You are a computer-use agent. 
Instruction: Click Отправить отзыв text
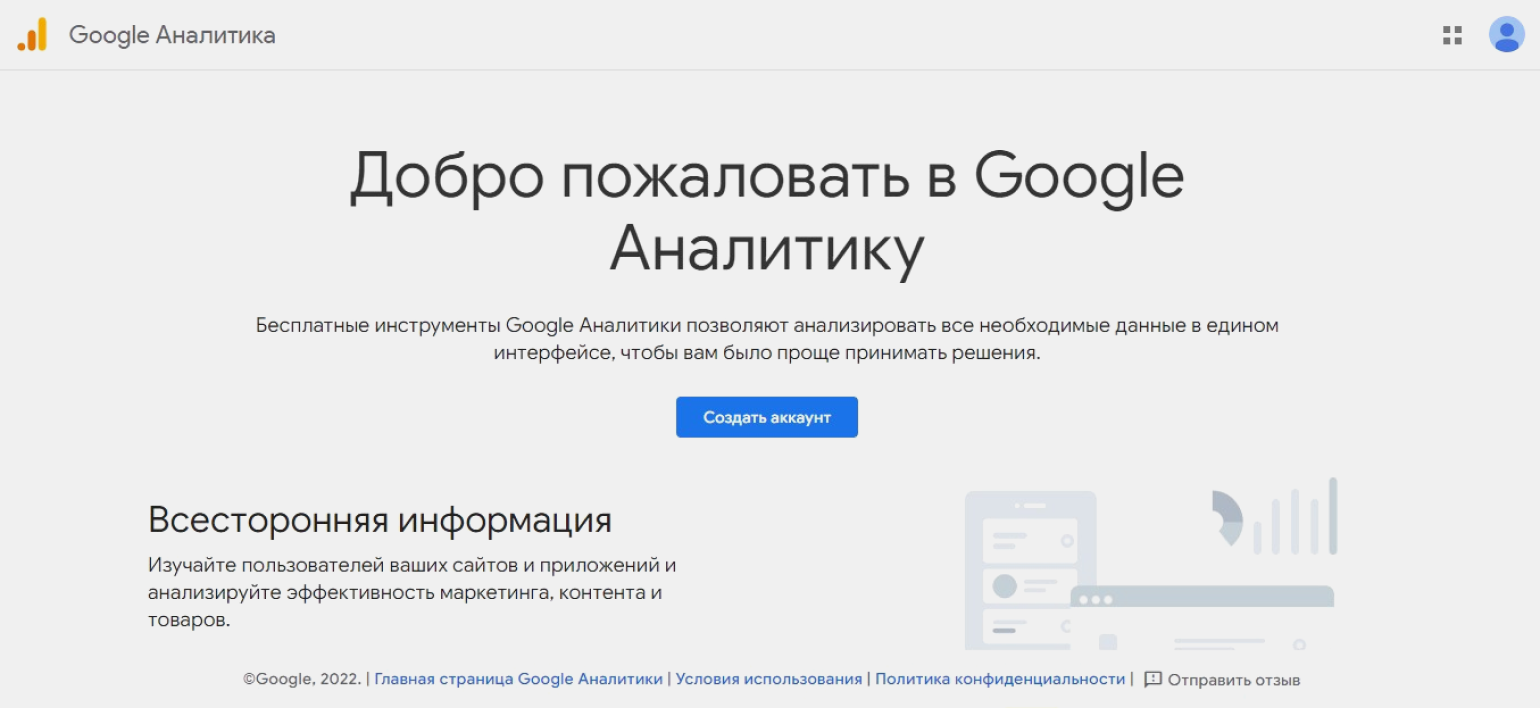[1234, 680]
